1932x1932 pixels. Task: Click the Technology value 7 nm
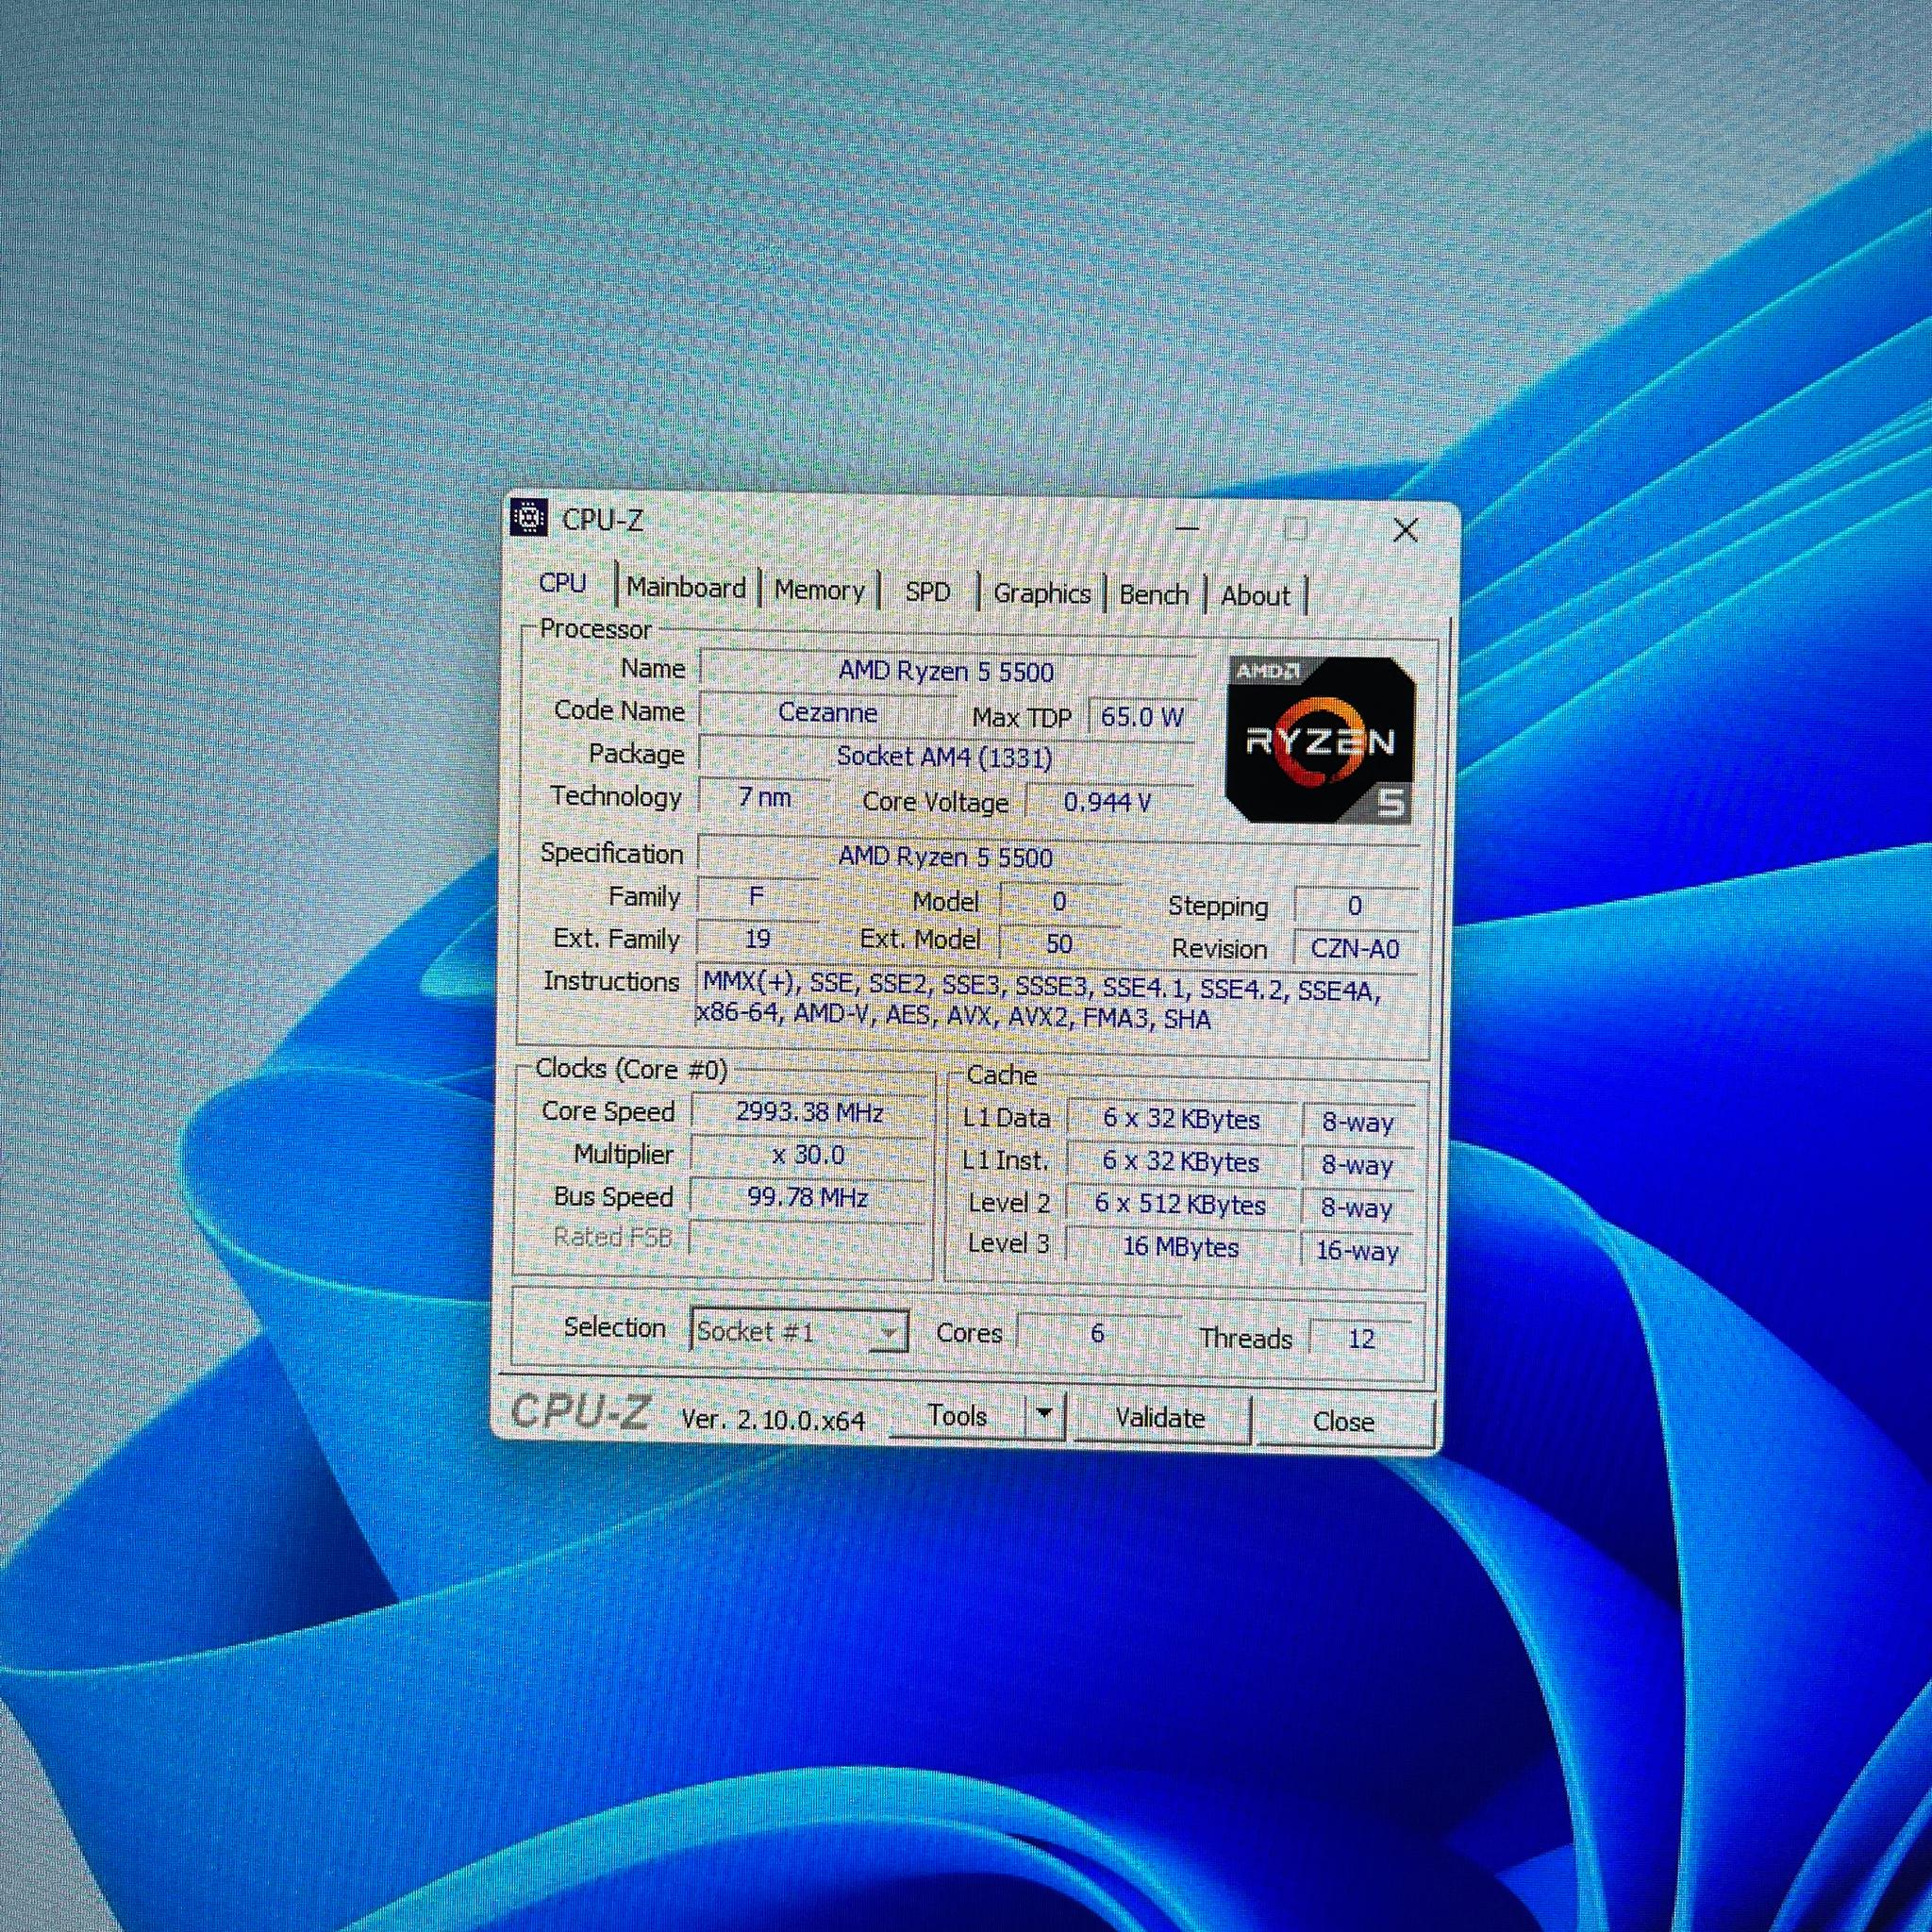pos(764,797)
